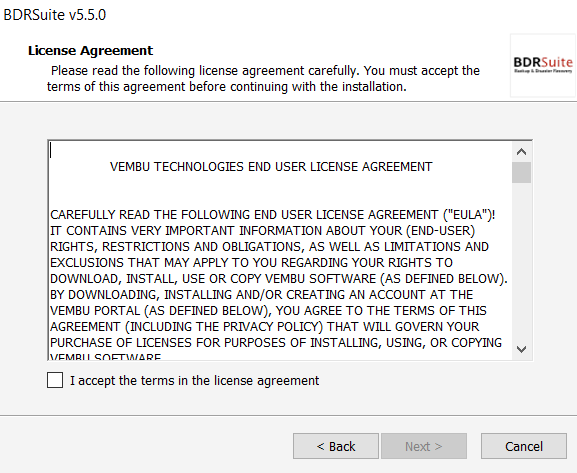Cancel the BDRSuite installation
The height and width of the screenshot is (473, 577).
(x=524, y=446)
